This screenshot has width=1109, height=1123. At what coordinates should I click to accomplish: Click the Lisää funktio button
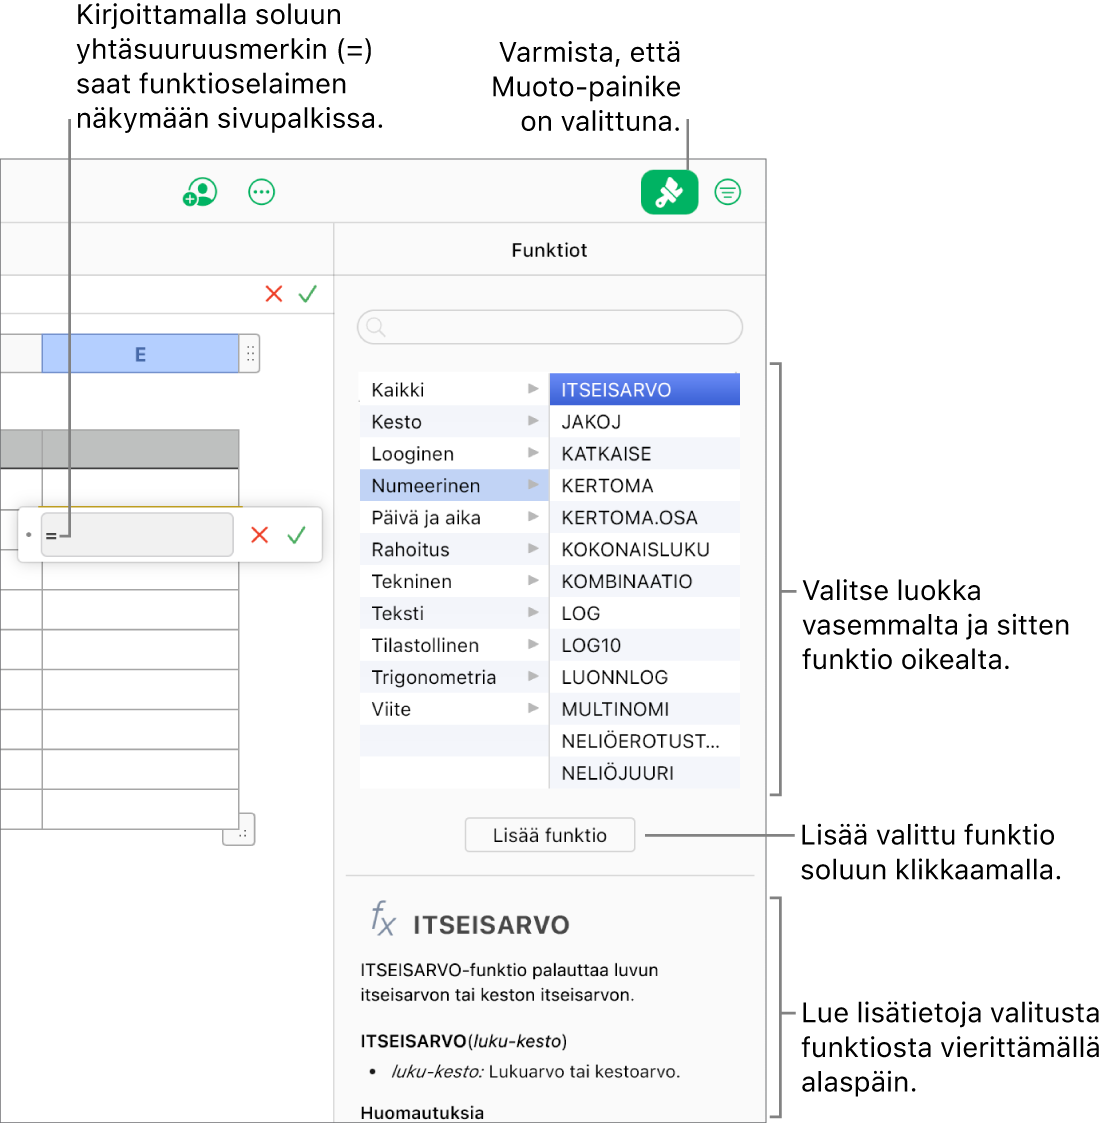pos(549,835)
